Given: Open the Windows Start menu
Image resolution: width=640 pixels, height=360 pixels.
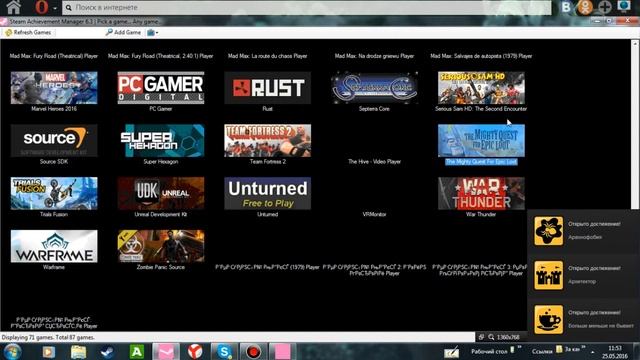Looking at the screenshot, I should pyautogui.click(x=12, y=351).
